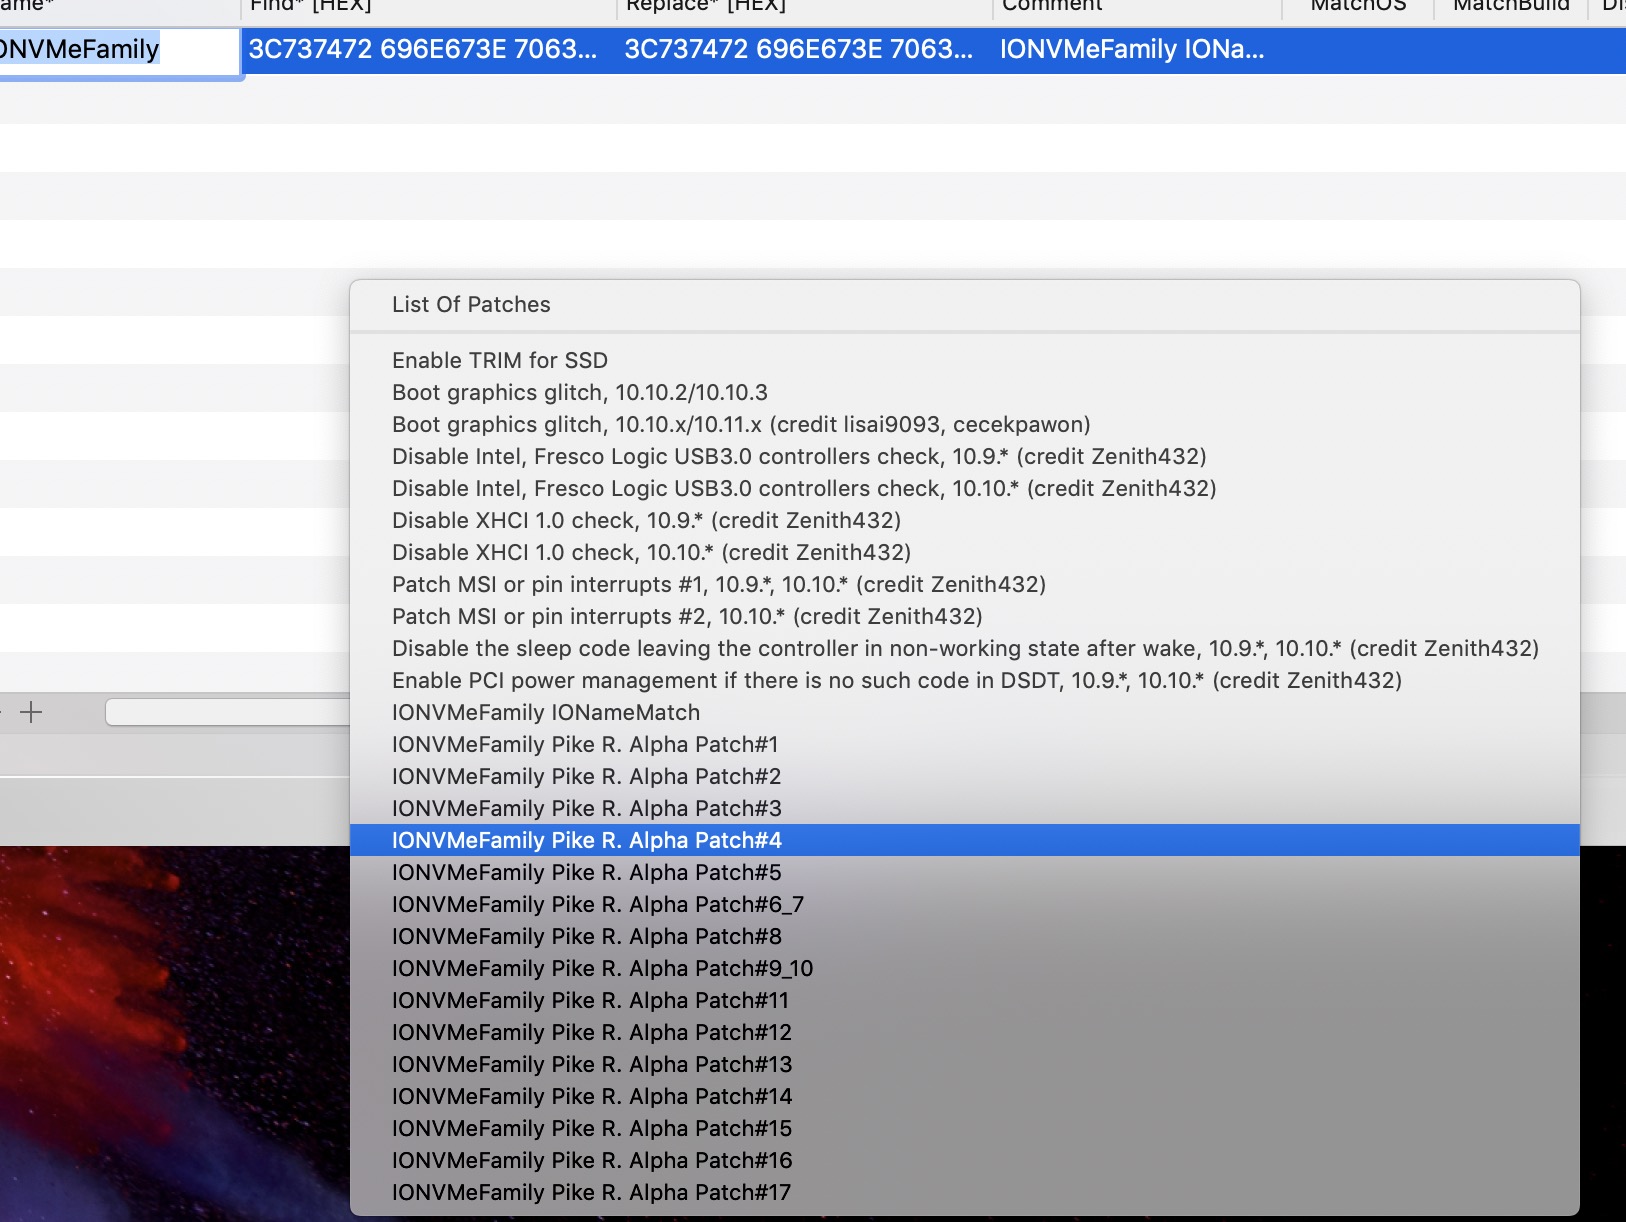
Task: Choose IONVMeFamily Pike R. Alpha Patch#1
Action: [584, 744]
